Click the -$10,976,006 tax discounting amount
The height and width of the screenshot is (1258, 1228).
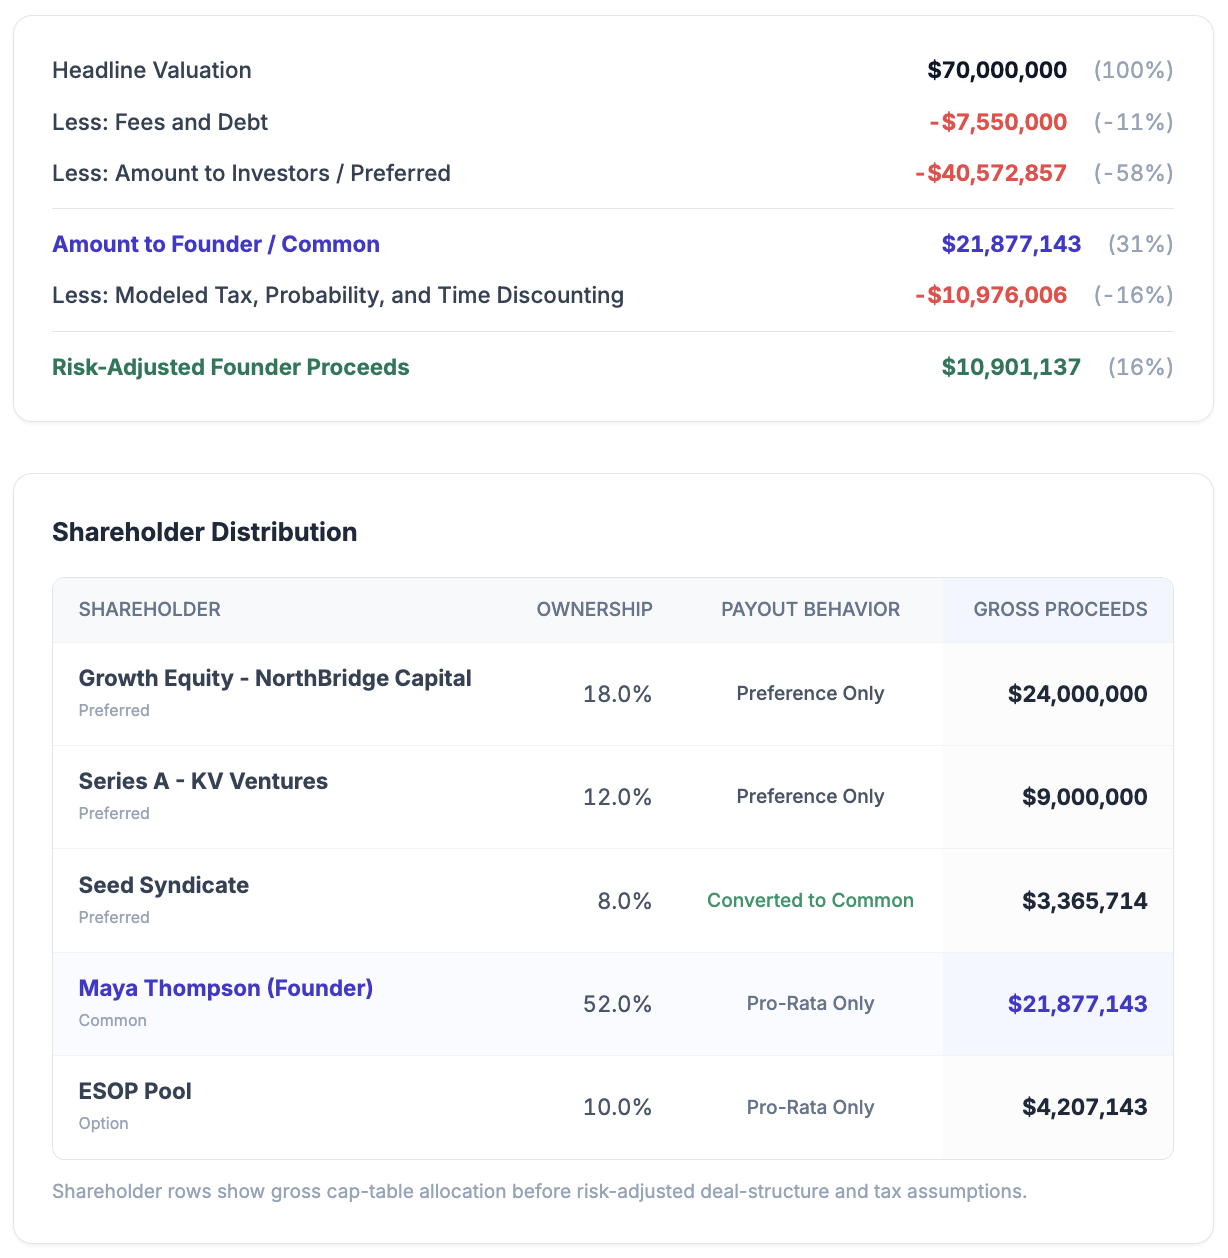click(x=990, y=295)
